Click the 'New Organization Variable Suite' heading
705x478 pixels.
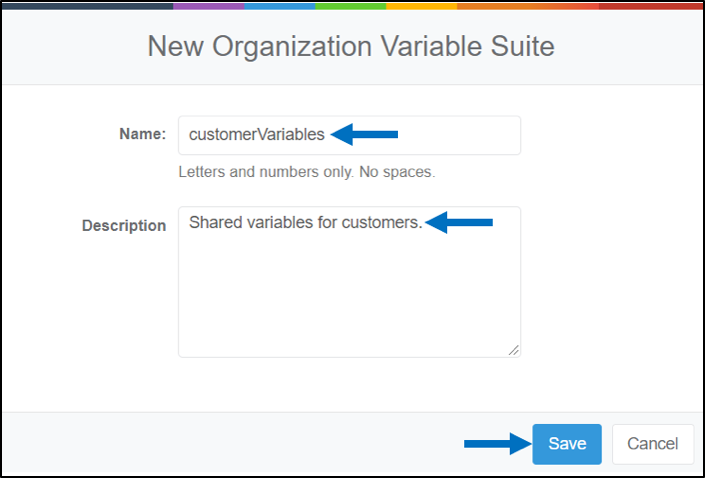click(x=351, y=46)
